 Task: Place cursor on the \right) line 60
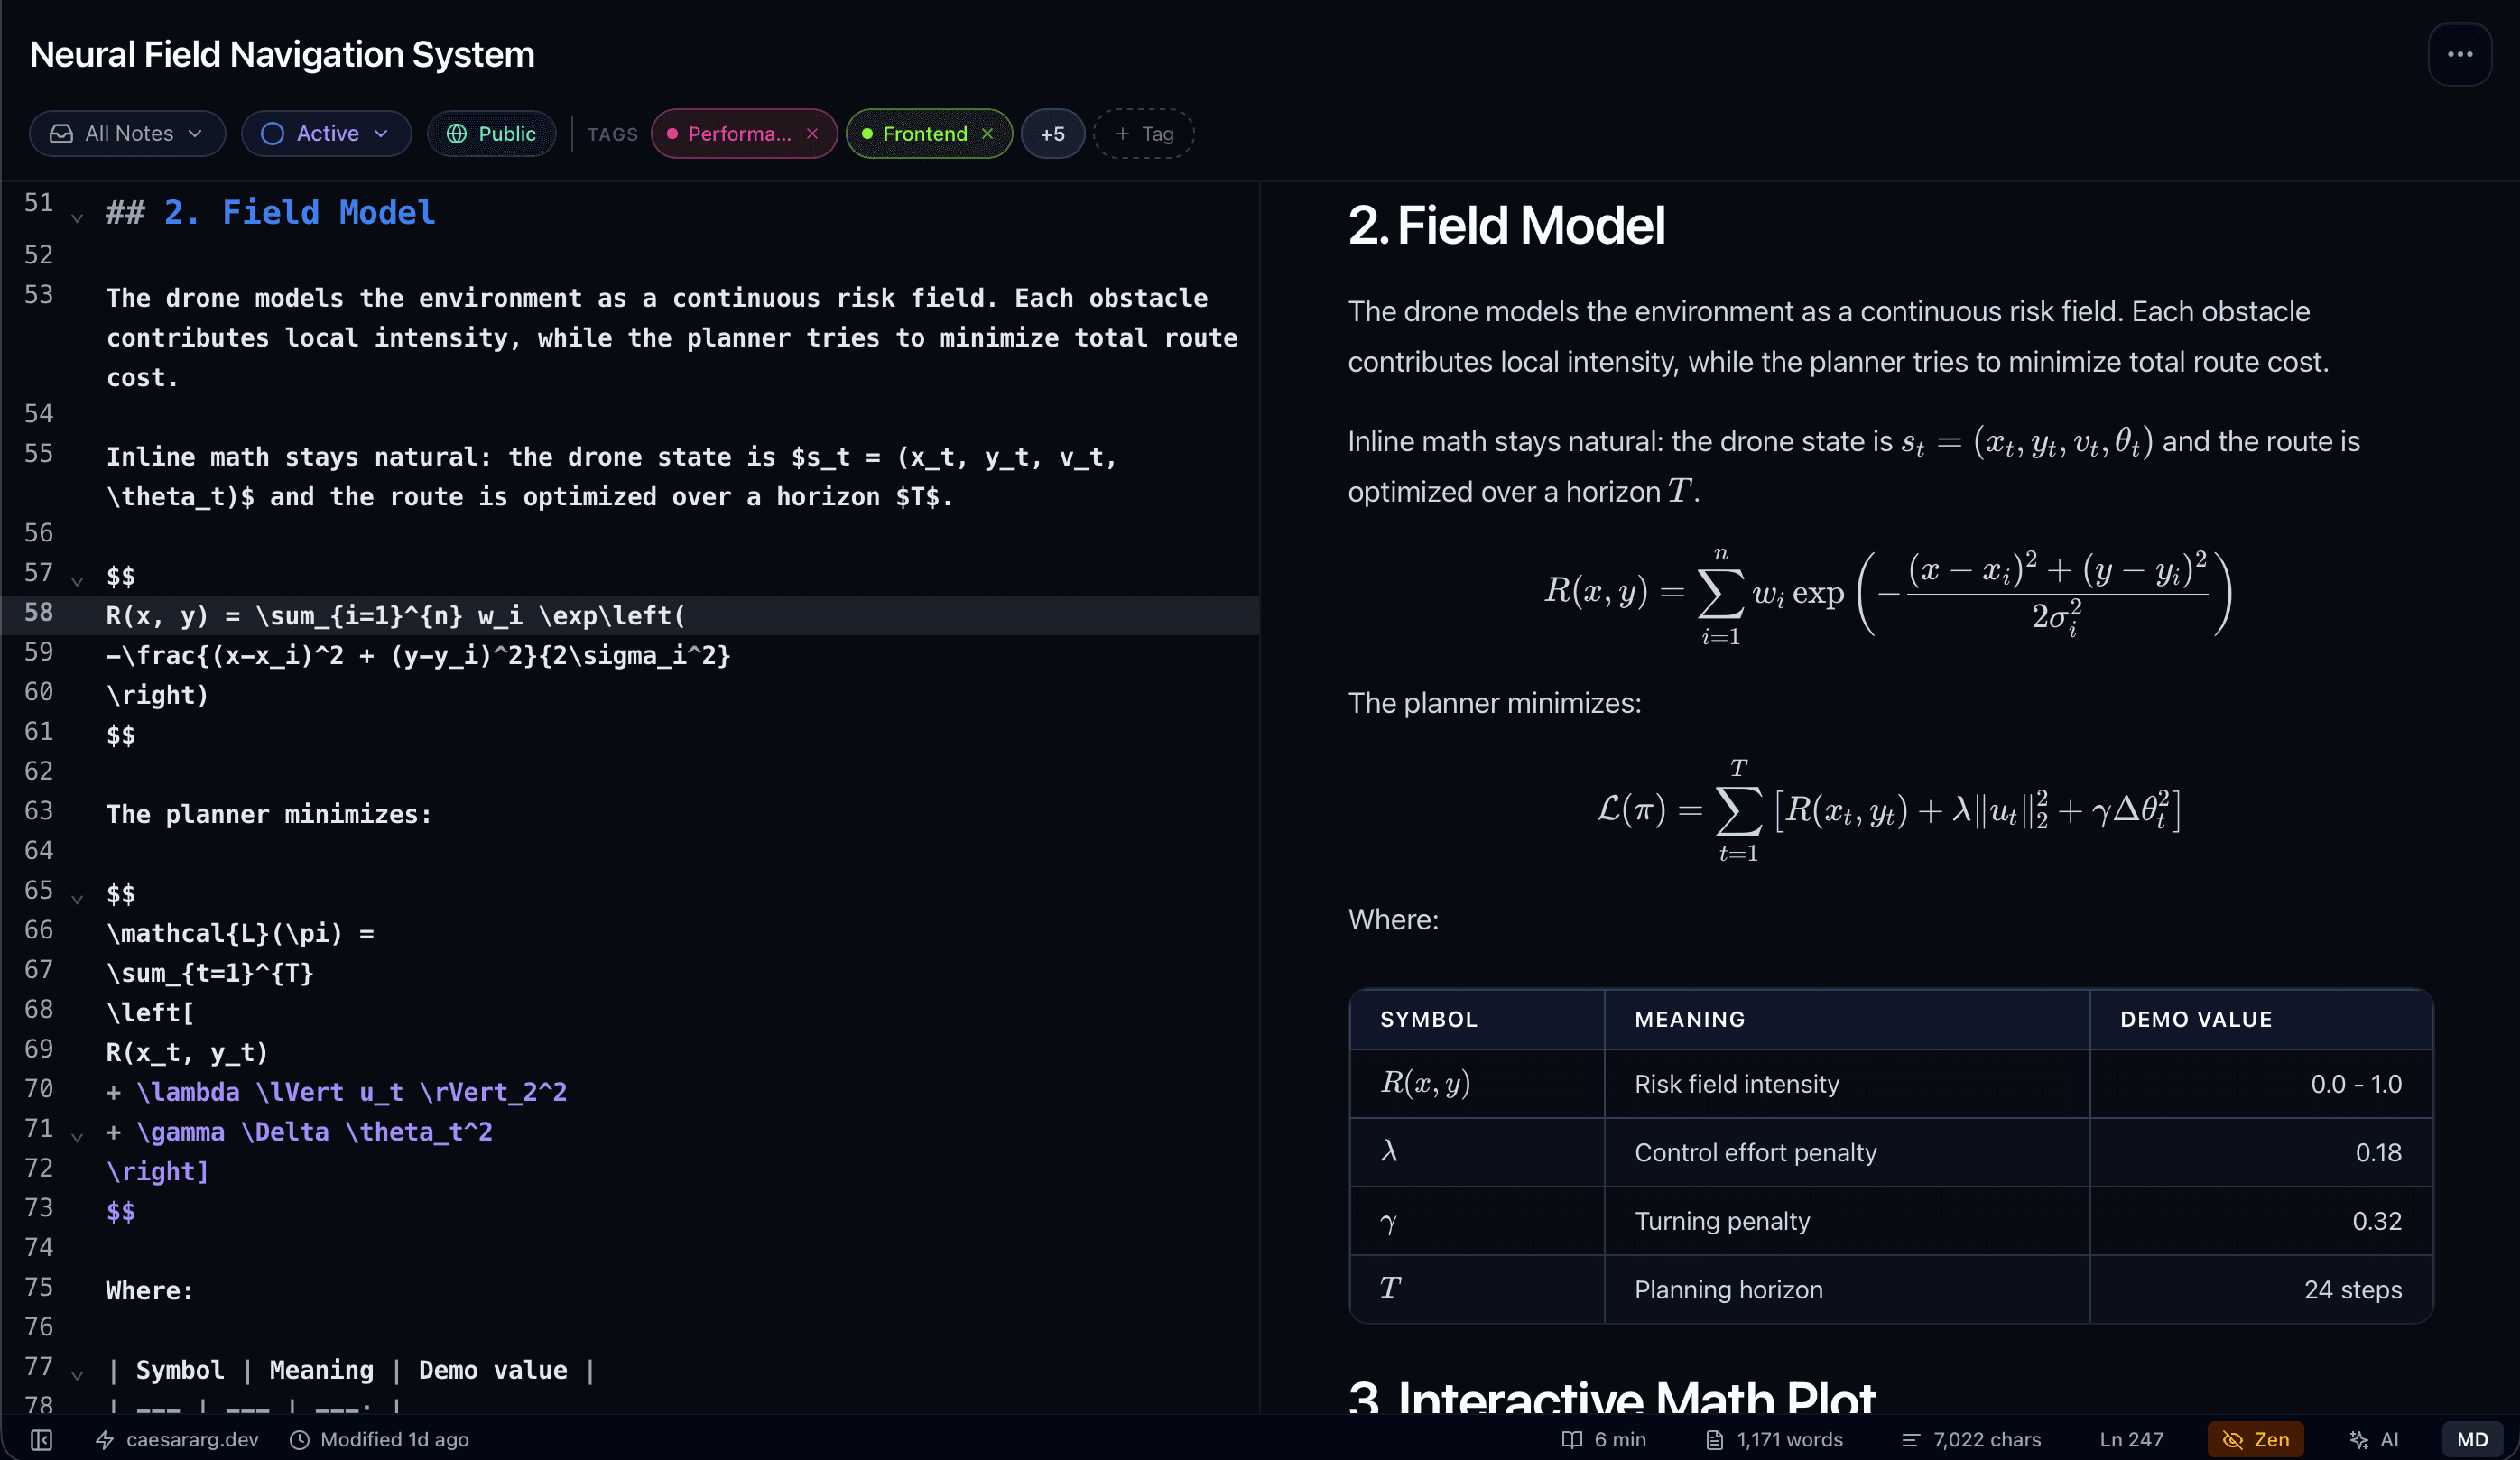coord(157,695)
